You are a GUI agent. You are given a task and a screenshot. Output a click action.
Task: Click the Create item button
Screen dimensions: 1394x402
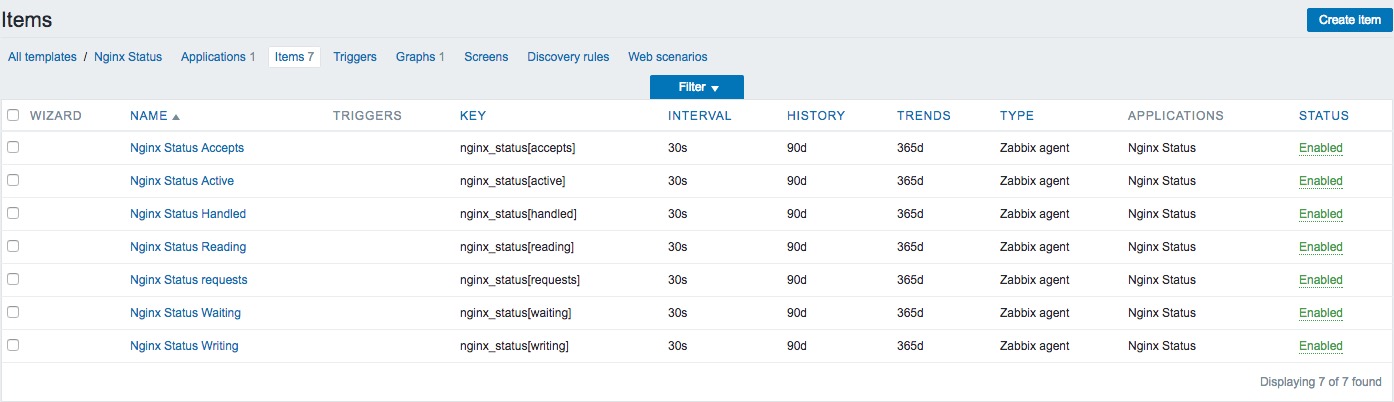(1349, 20)
